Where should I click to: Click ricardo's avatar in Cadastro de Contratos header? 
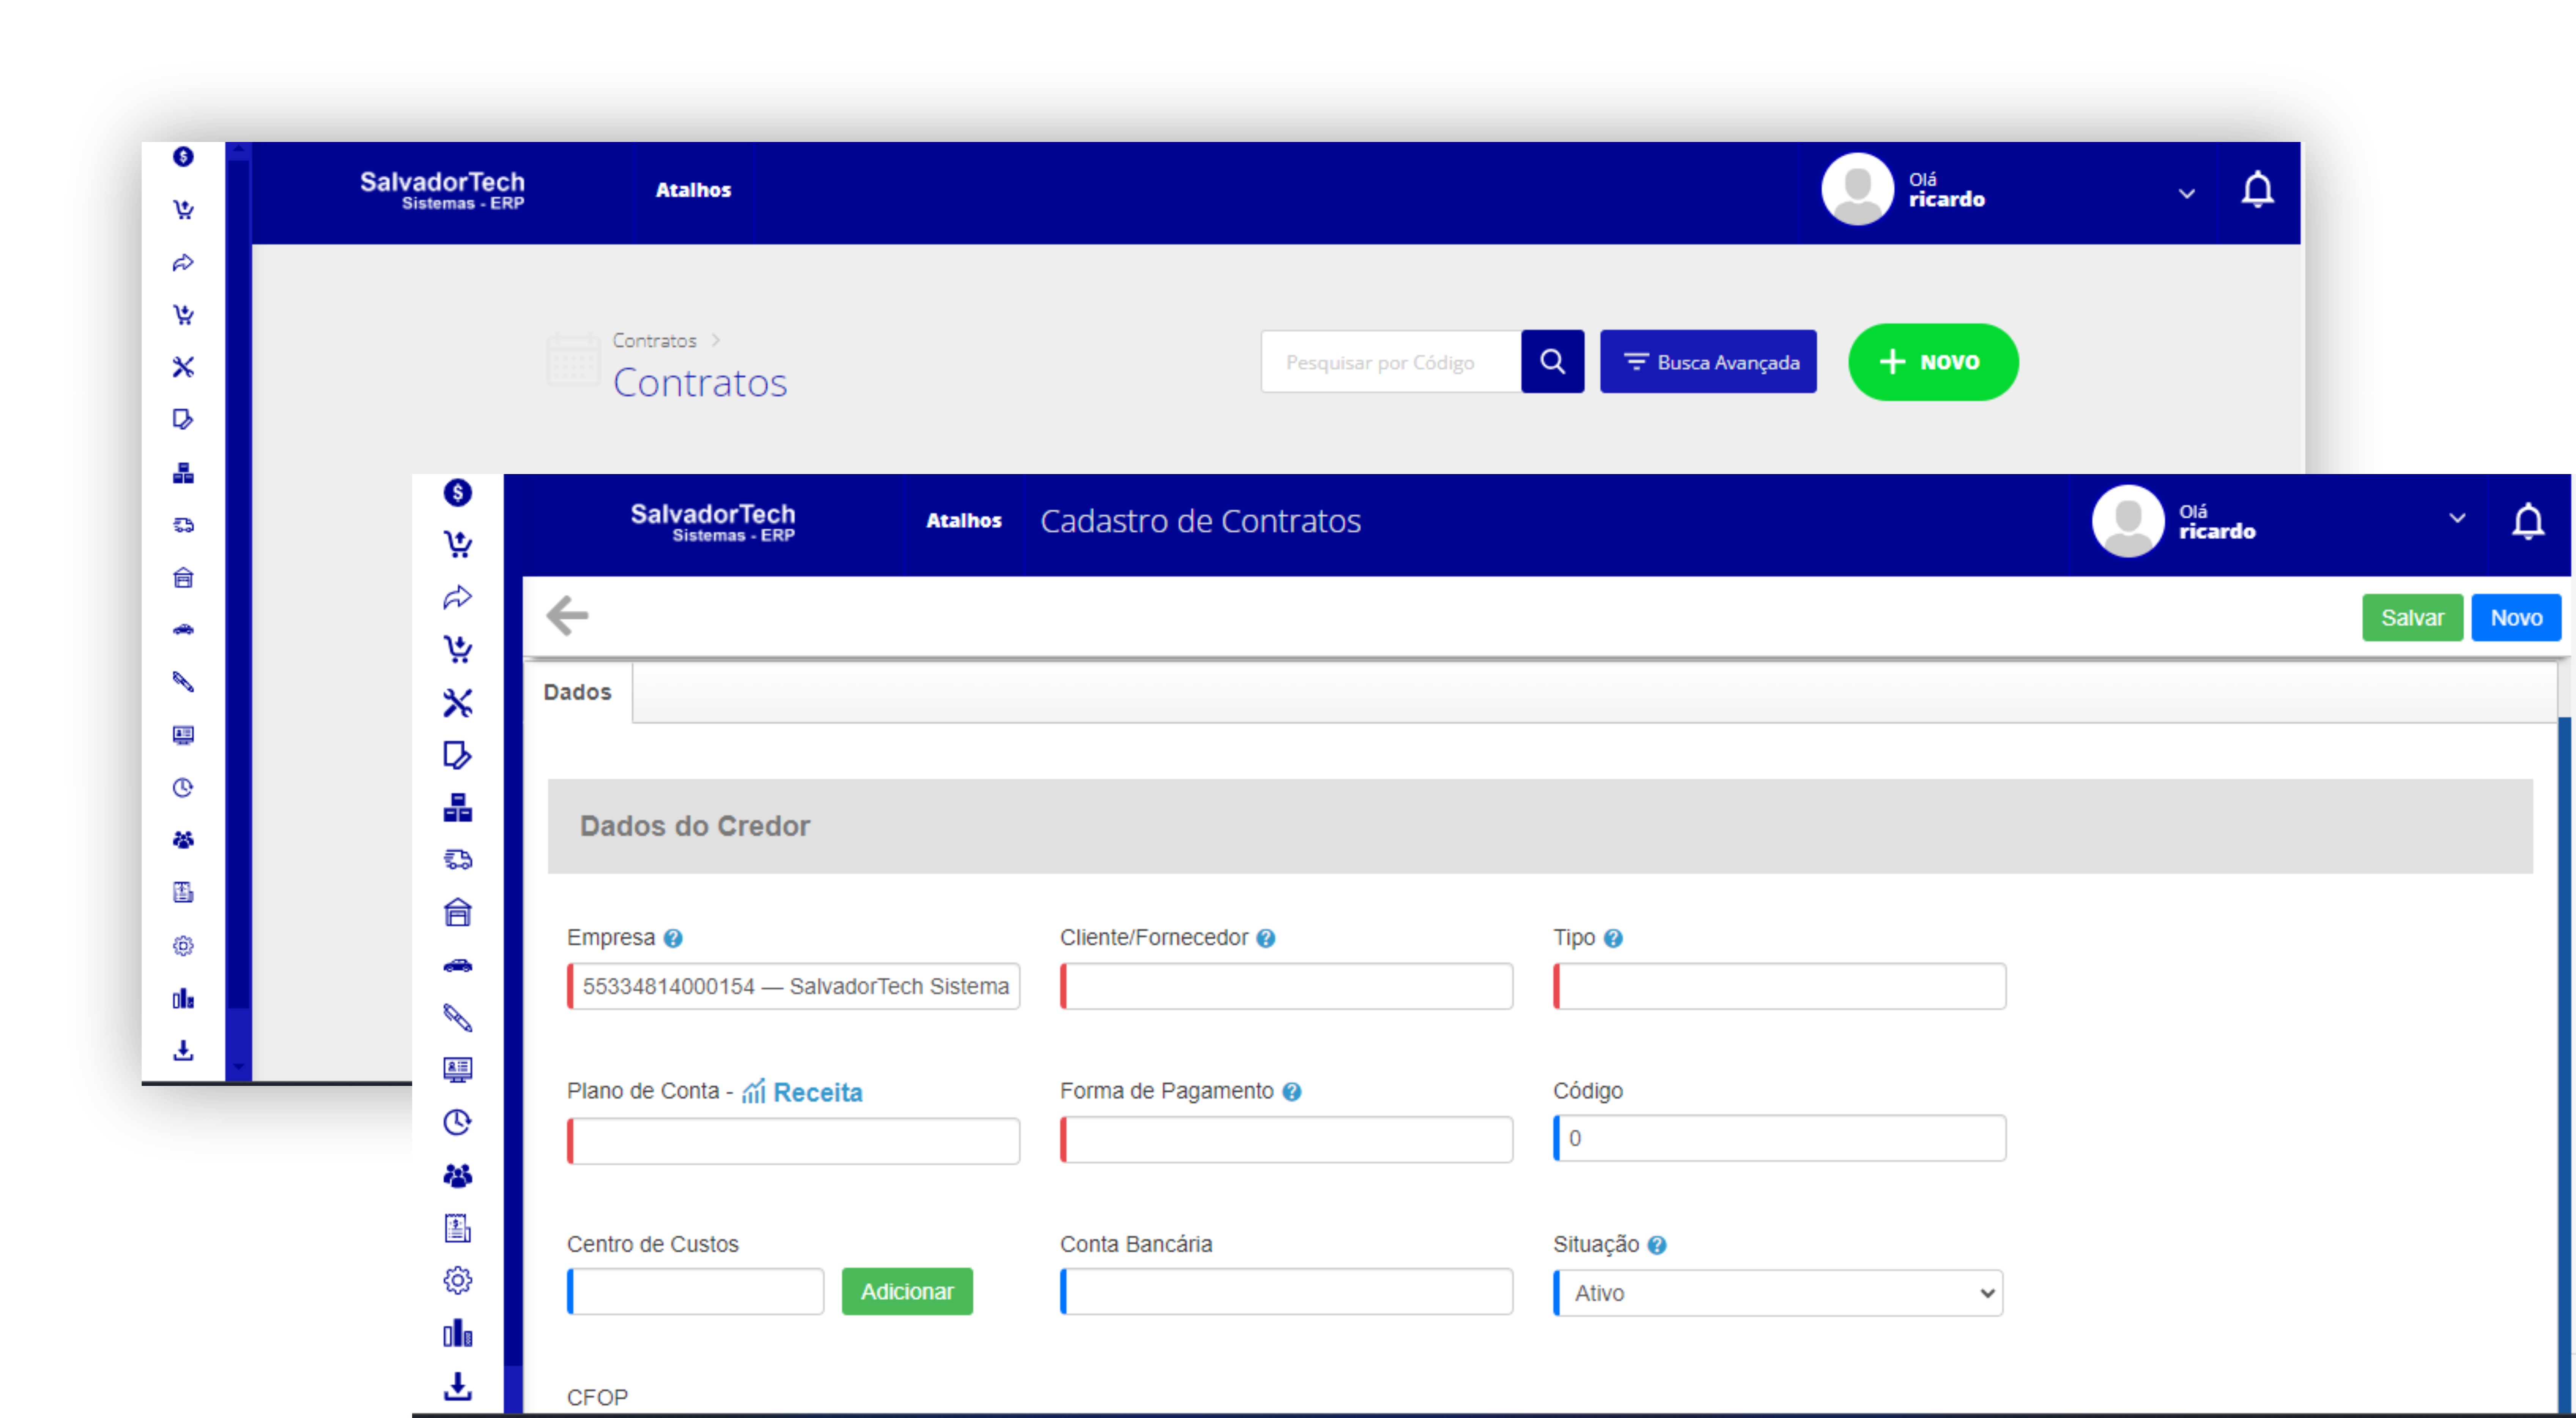tap(2127, 521)
